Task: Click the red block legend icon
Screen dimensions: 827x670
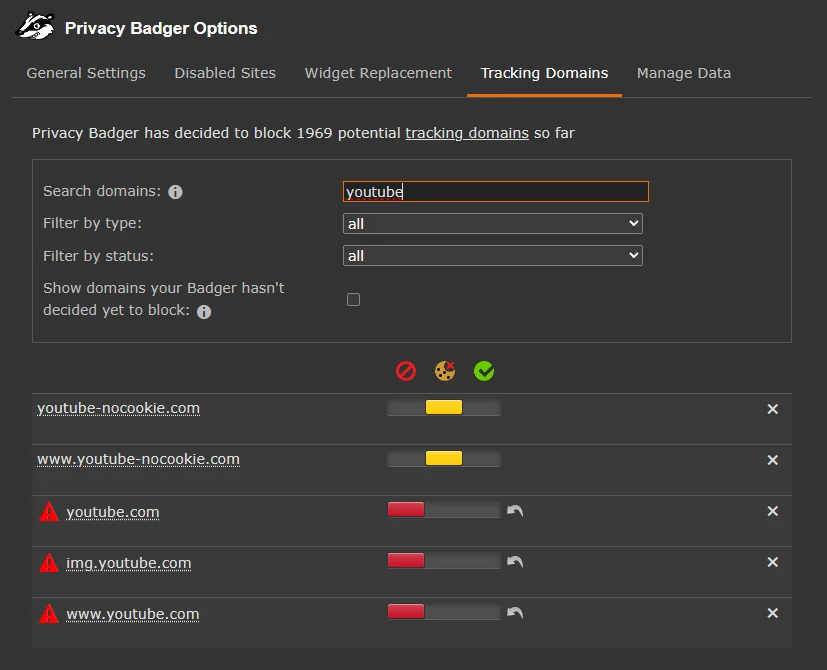Action: point(406,371)
